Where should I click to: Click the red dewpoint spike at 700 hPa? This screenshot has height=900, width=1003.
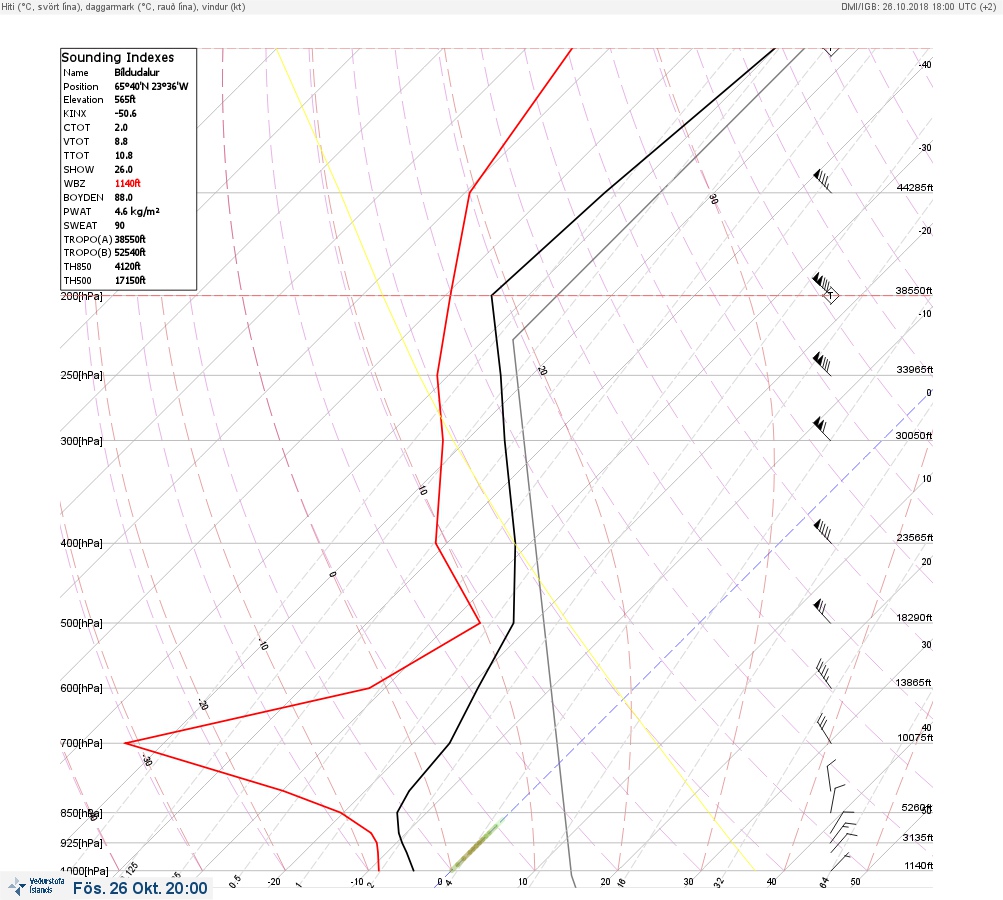[x=126, y=743]
